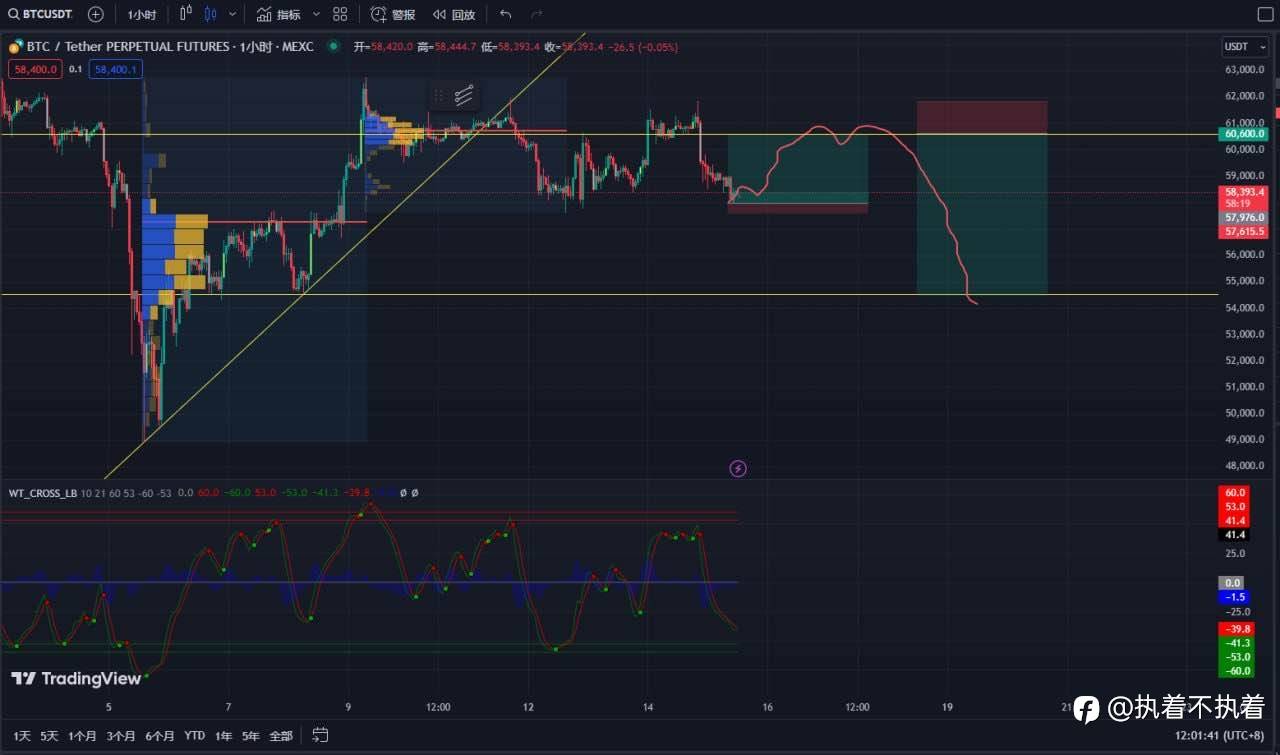The width and height of the screenshot is (1280, 755).
Task: Click the 57,615.5 red price label
Action: coord(1242,231)
